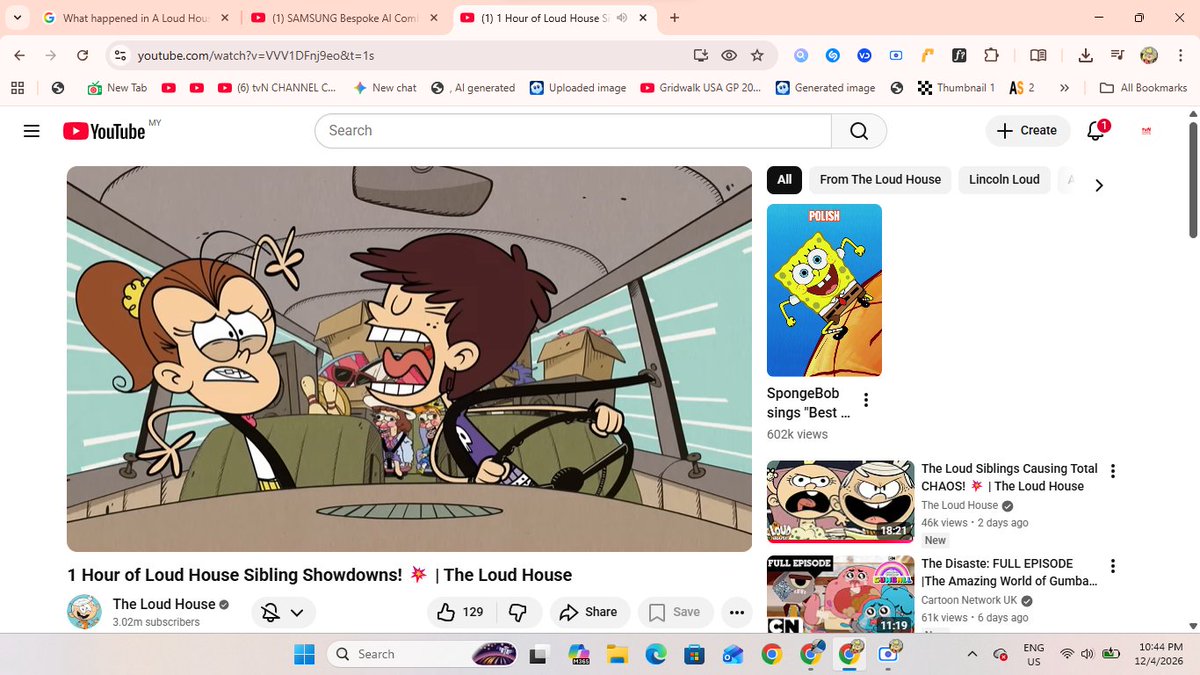1200x675 pixels.
Task: Open the SpongeBob Polish short thumbnail
Action: pyautogui.click(x=824, y=290)
